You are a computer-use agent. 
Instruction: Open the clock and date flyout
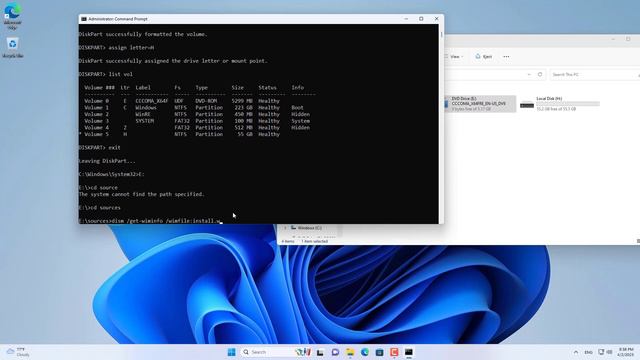626,352
